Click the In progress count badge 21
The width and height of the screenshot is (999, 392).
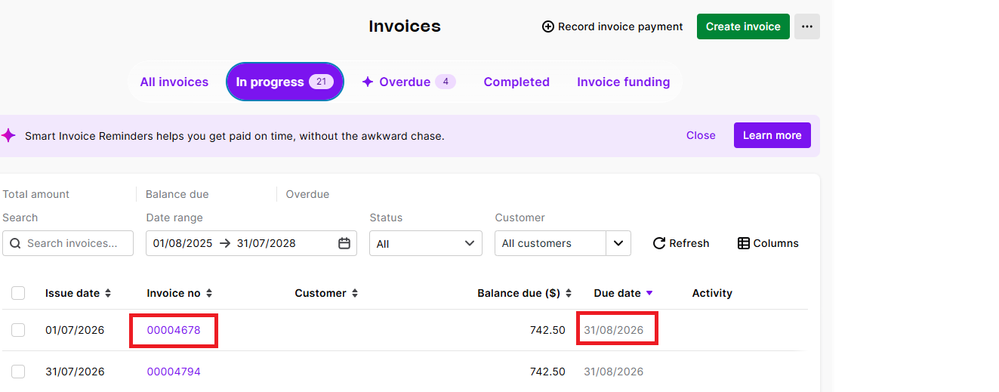321,82
